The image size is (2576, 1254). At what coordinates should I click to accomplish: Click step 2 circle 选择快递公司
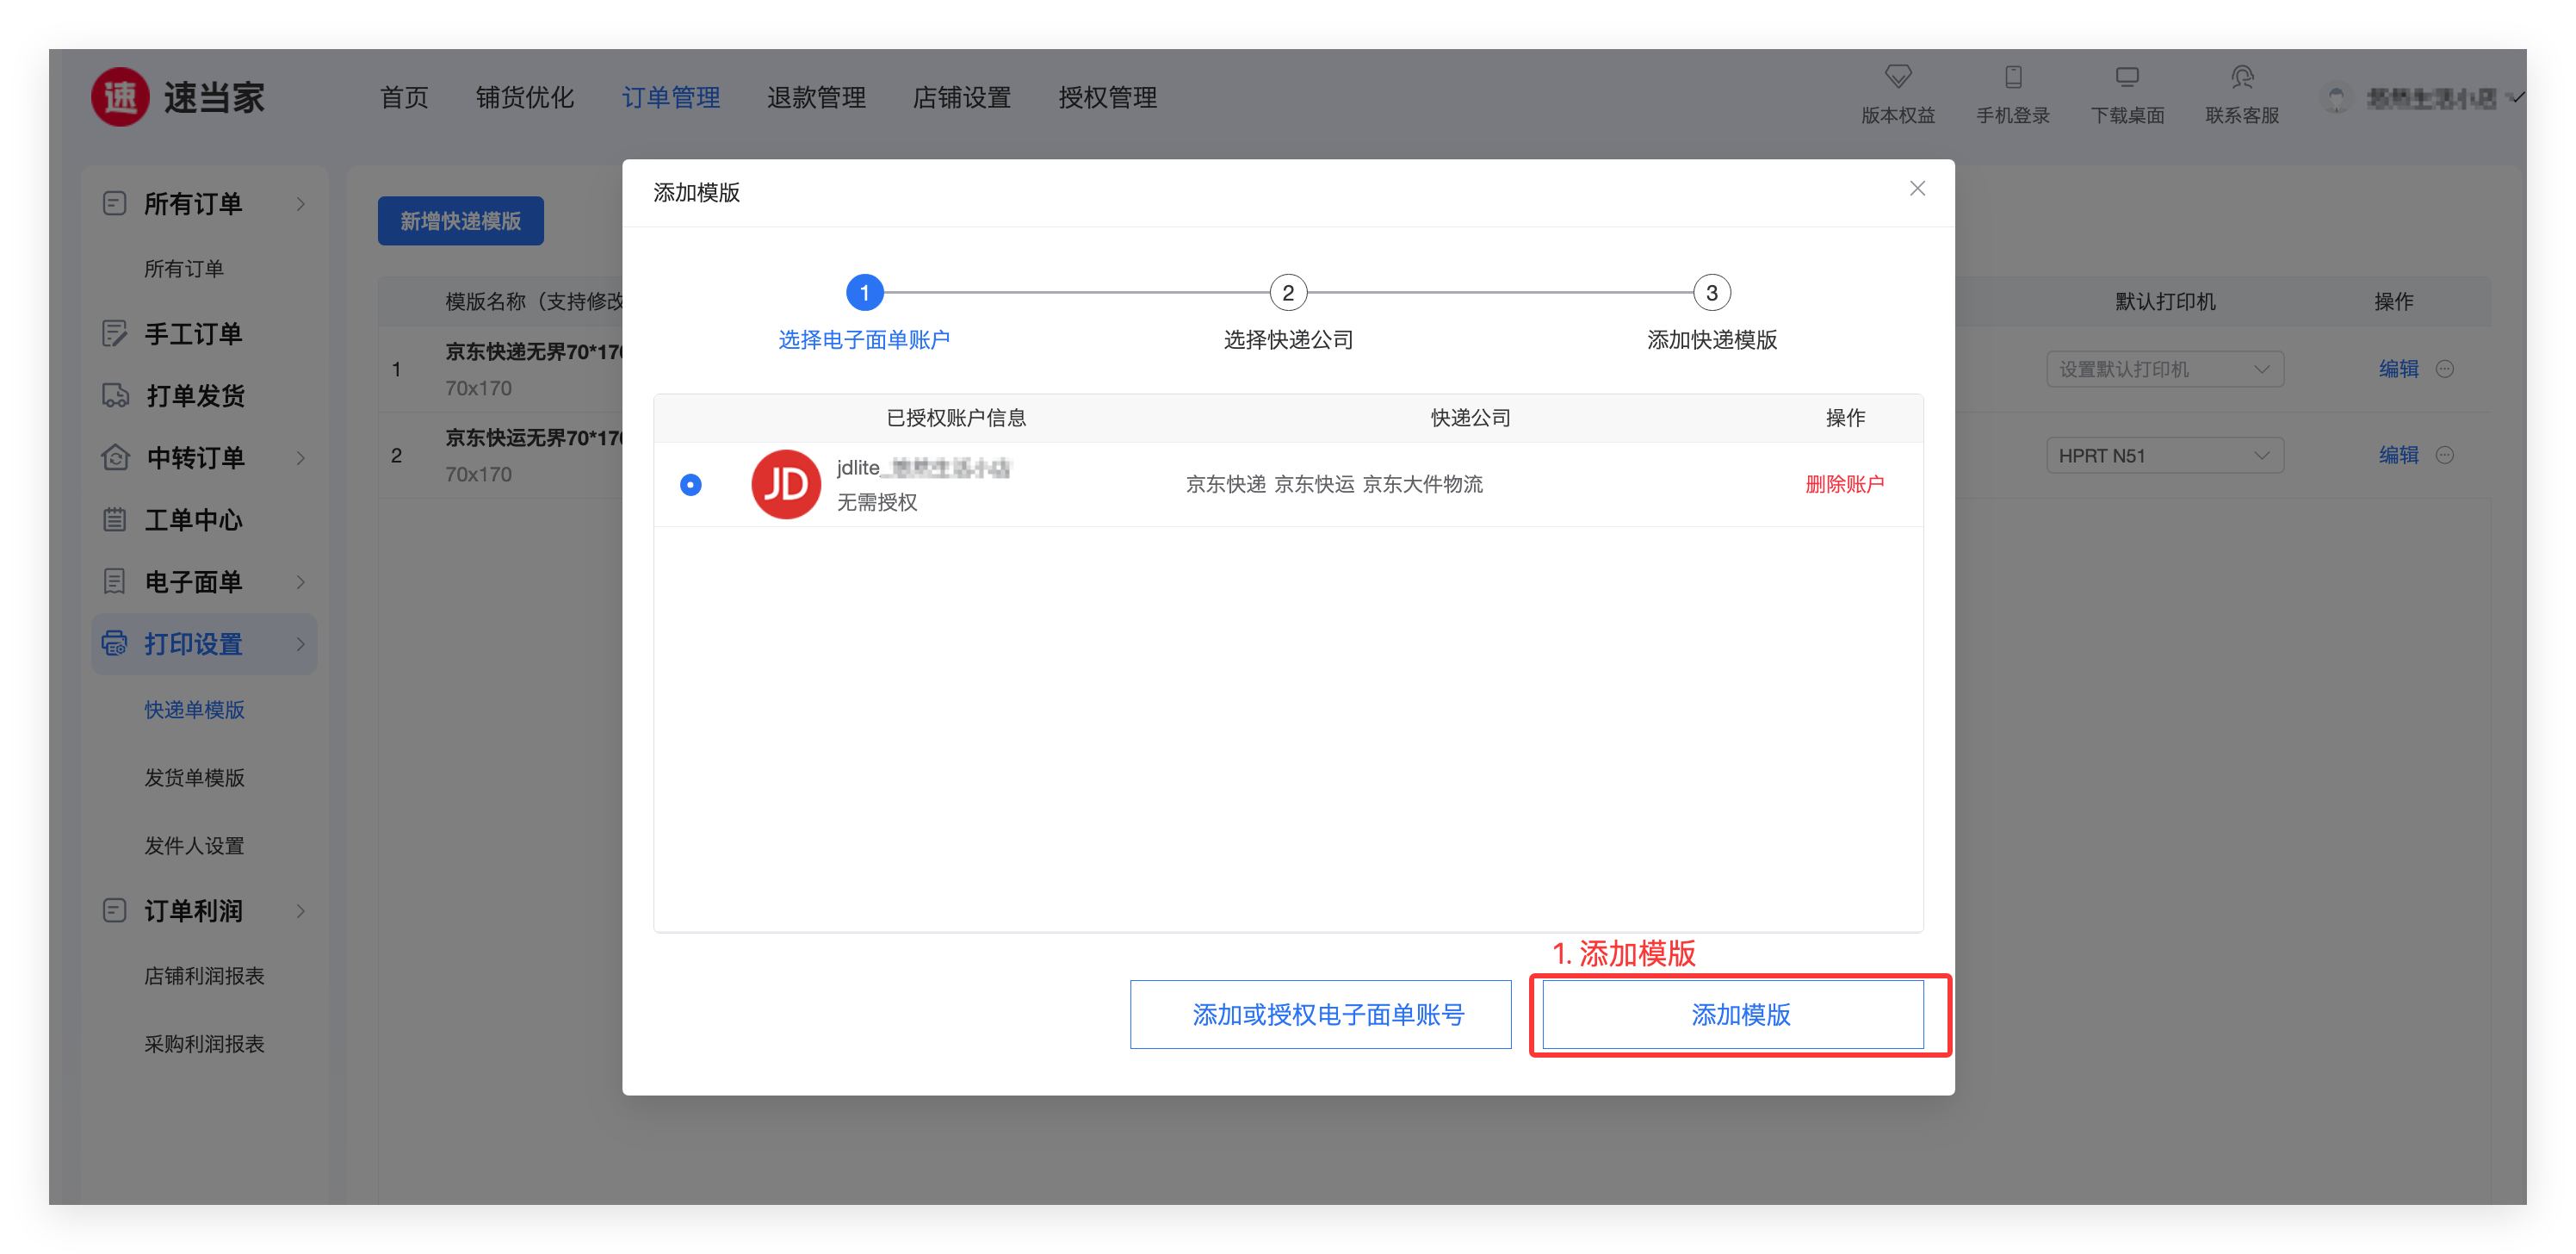pyautogui.click(x=1288, y=293)
